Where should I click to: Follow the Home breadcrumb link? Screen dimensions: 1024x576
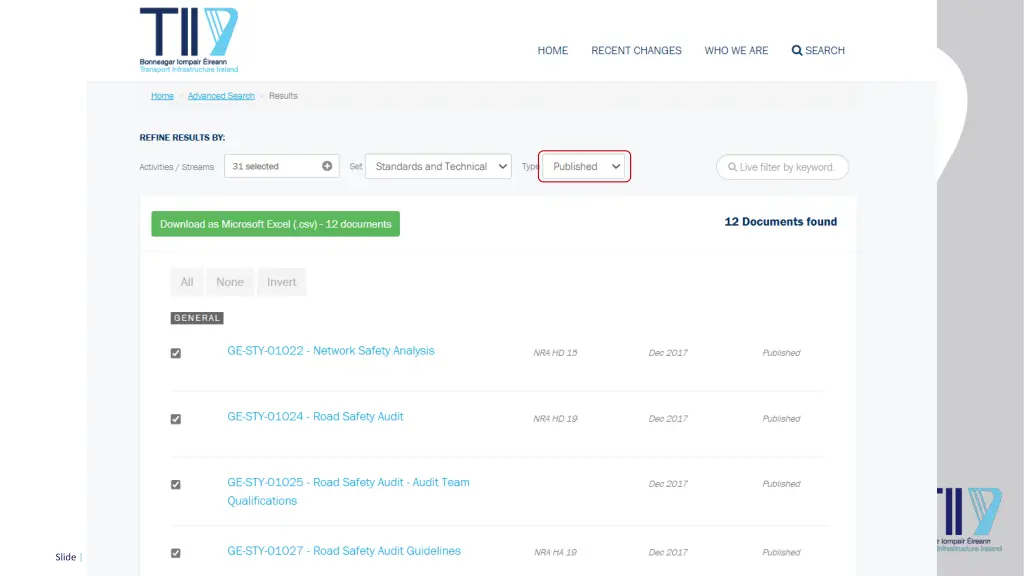pyautogui.click(x=162, y=95)
